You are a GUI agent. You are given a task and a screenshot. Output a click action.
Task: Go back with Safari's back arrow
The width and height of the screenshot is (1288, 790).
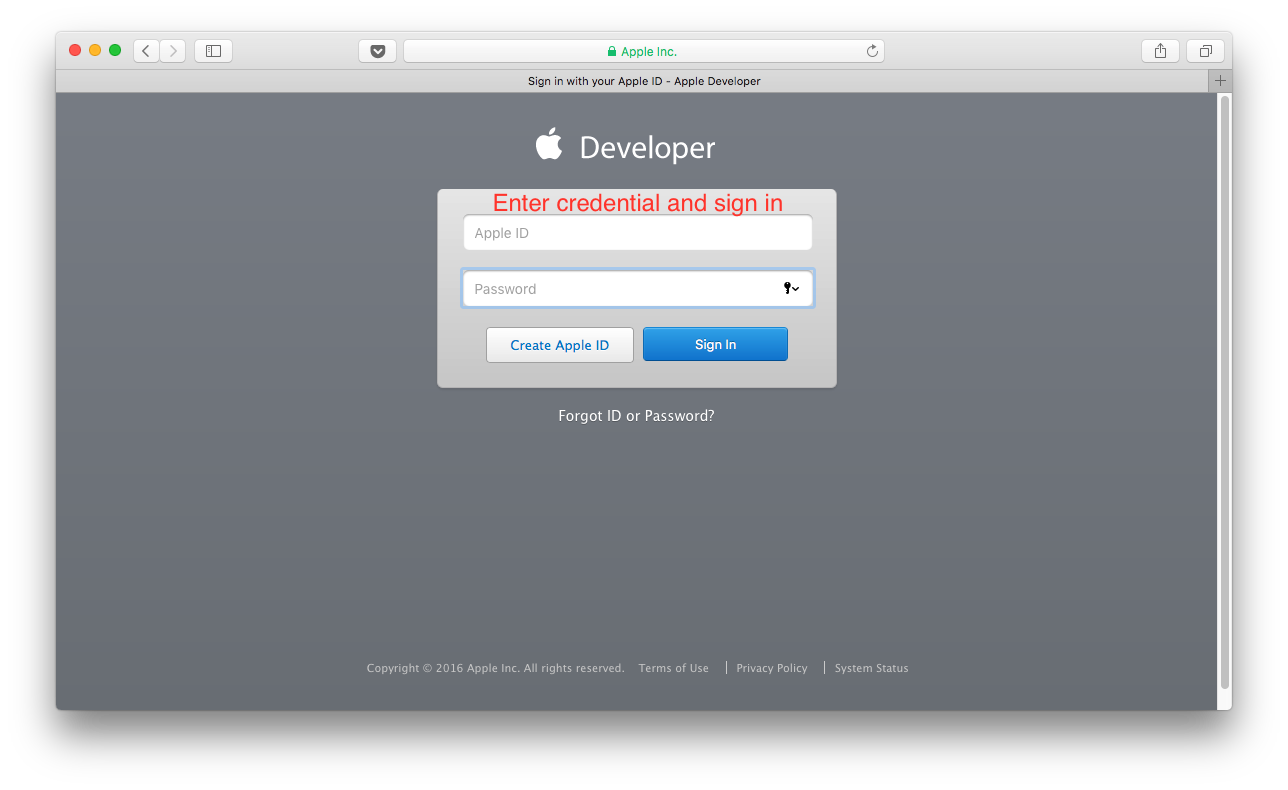click(146, 51)
